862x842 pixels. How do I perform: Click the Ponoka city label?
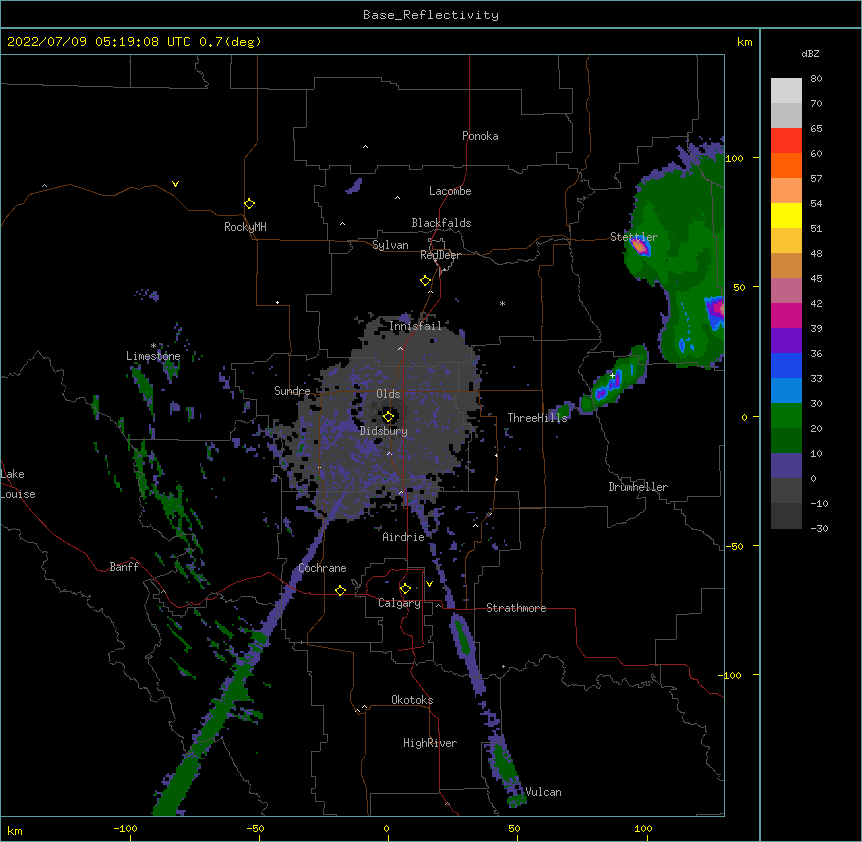click(480, 136)
